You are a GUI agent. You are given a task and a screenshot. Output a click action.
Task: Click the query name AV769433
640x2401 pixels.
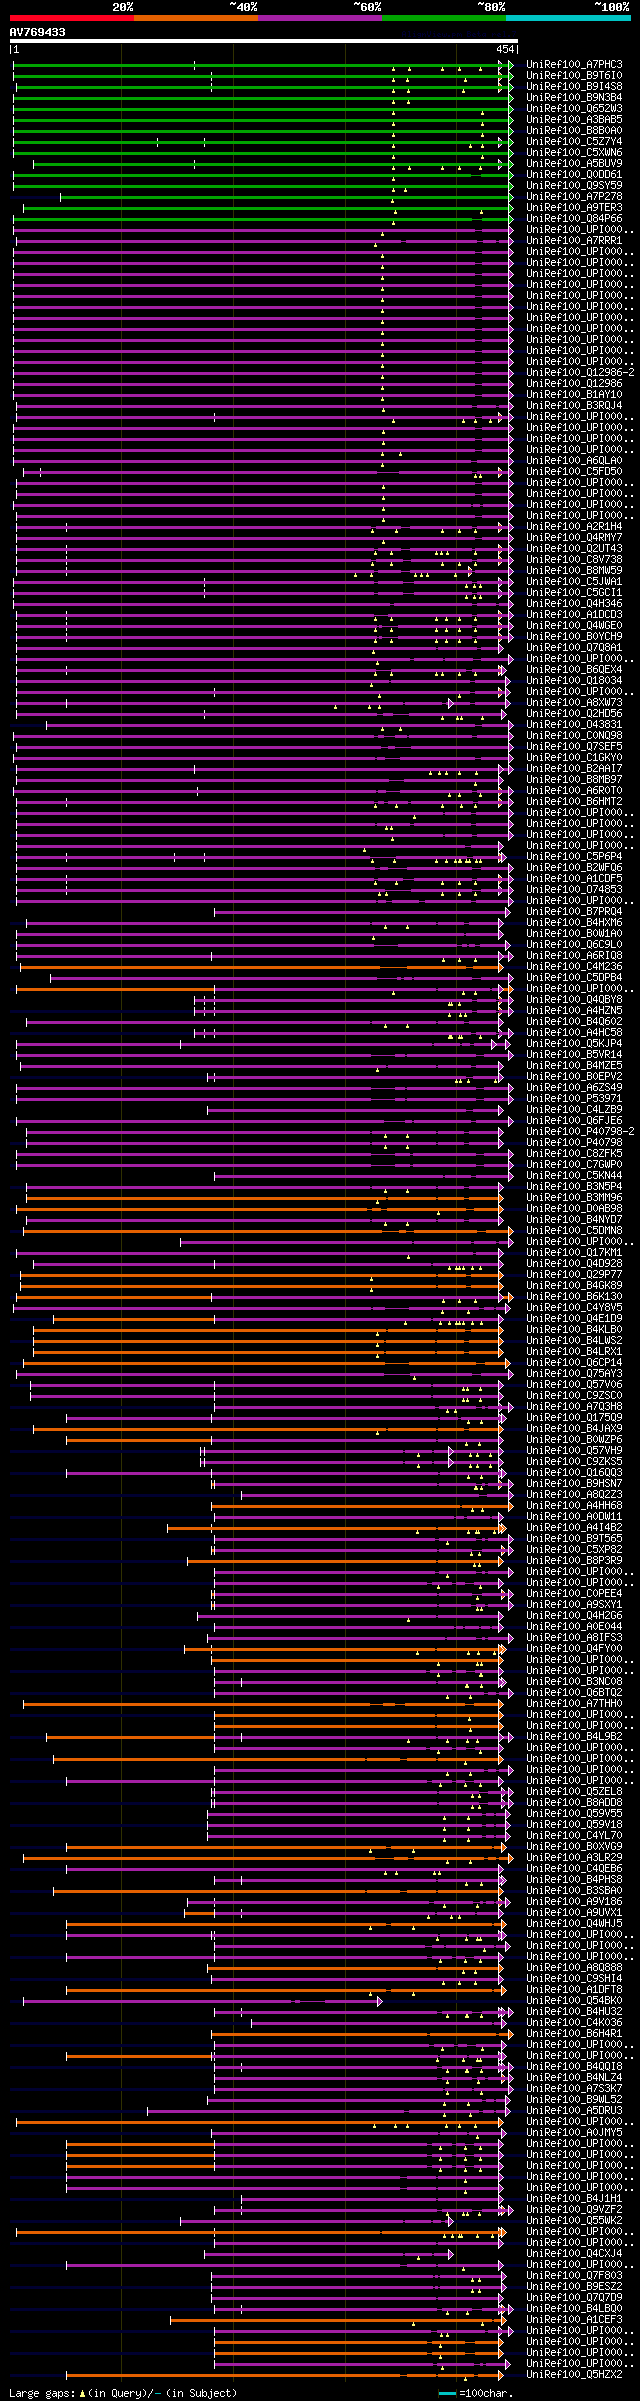(38, 32)
